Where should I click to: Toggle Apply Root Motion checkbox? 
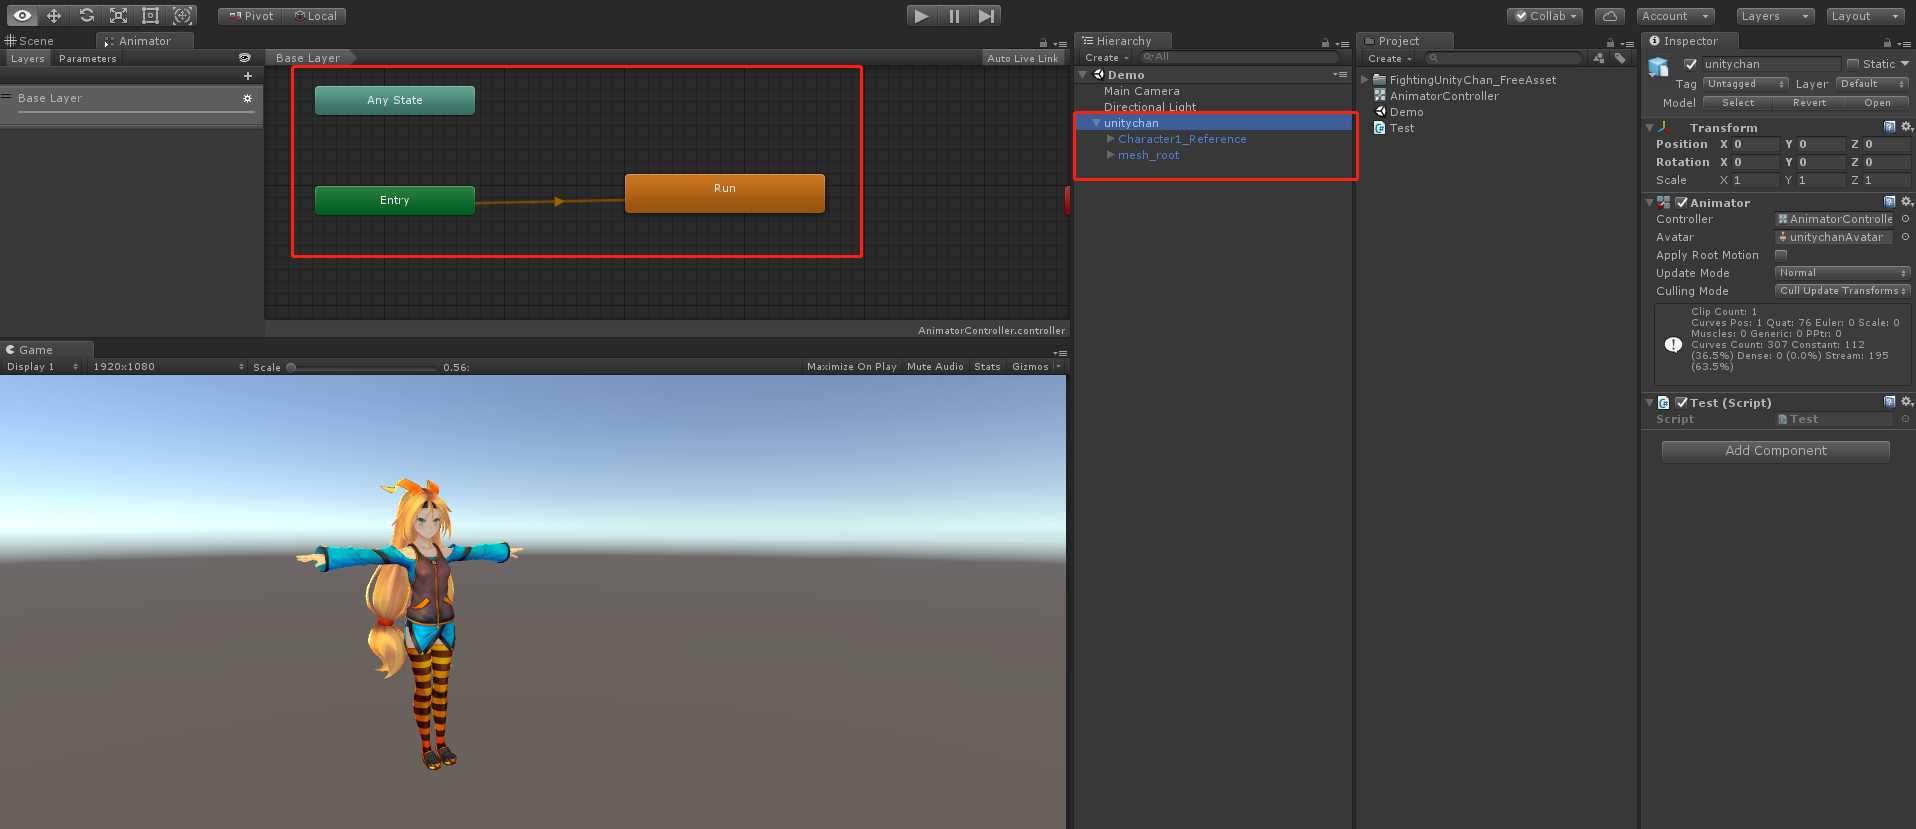click(x=1781, y=255)
